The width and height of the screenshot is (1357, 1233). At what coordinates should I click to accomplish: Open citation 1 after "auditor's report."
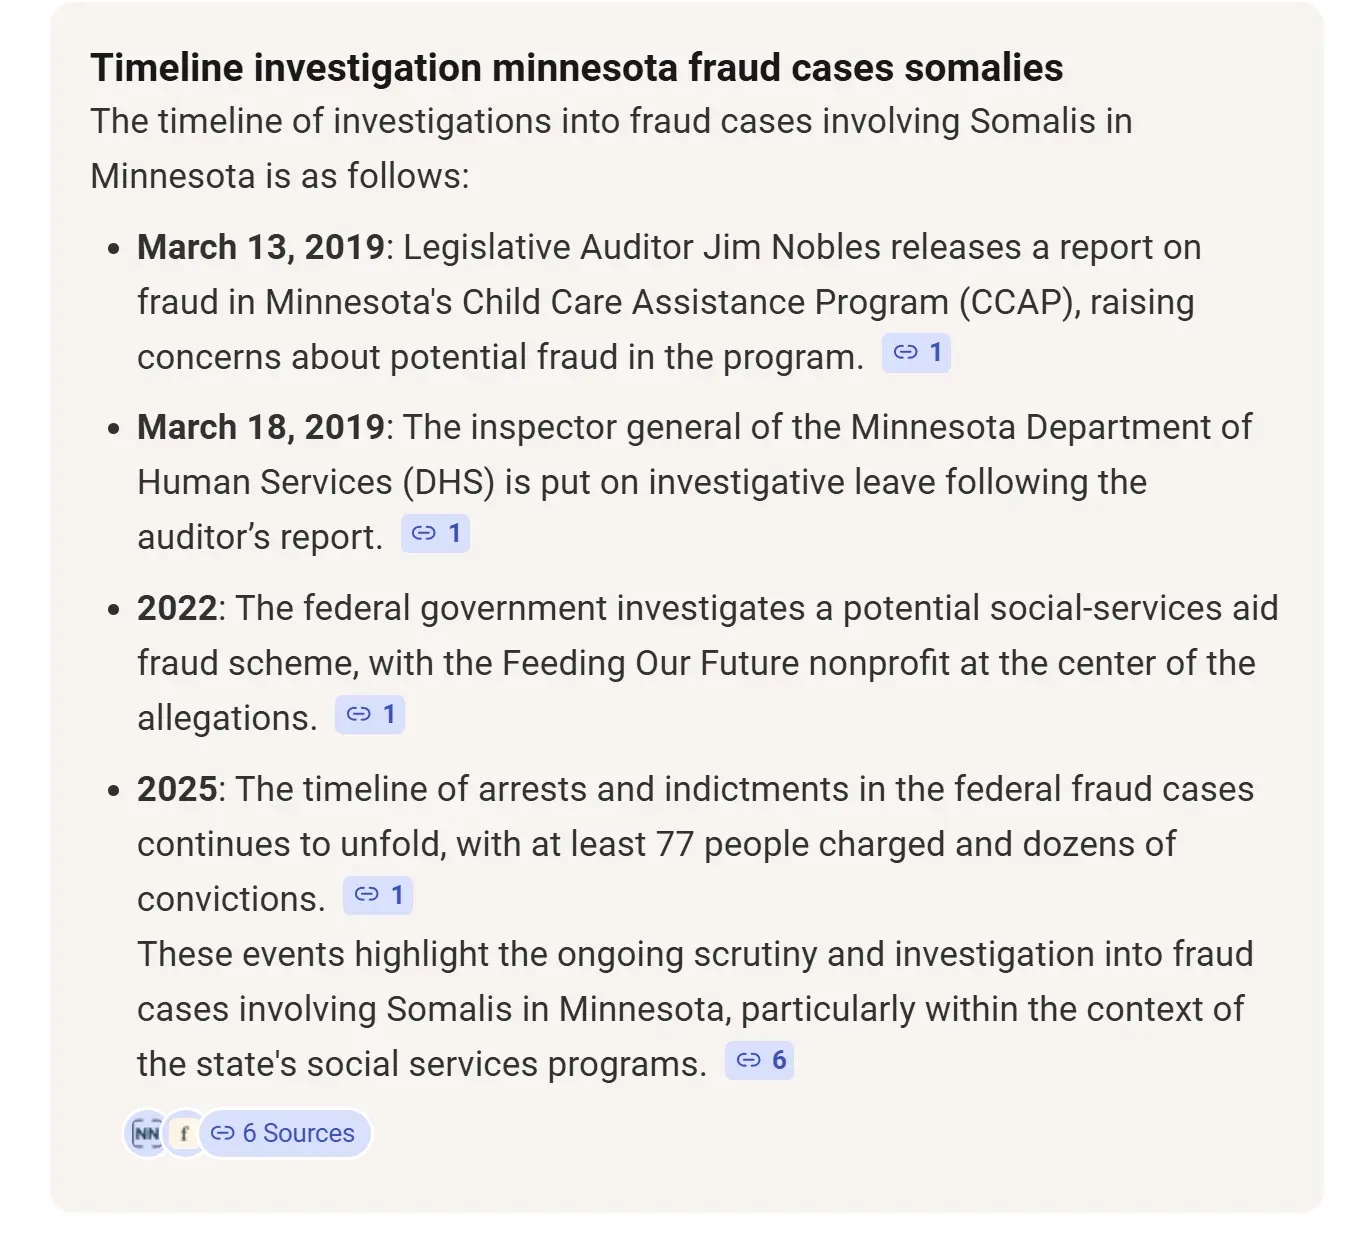436,534
